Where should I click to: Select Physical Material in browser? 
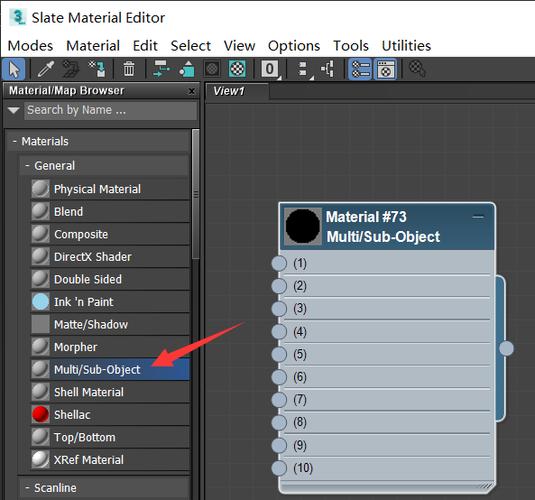pos(111,189)
